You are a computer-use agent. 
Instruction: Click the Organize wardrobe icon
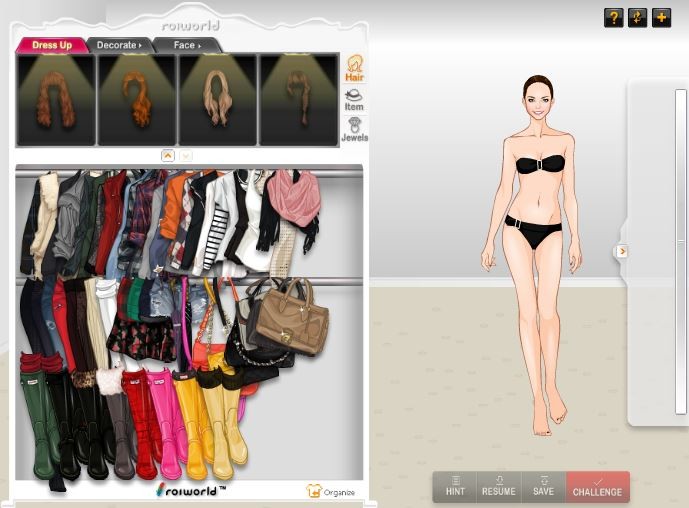(x=330, y=491)
